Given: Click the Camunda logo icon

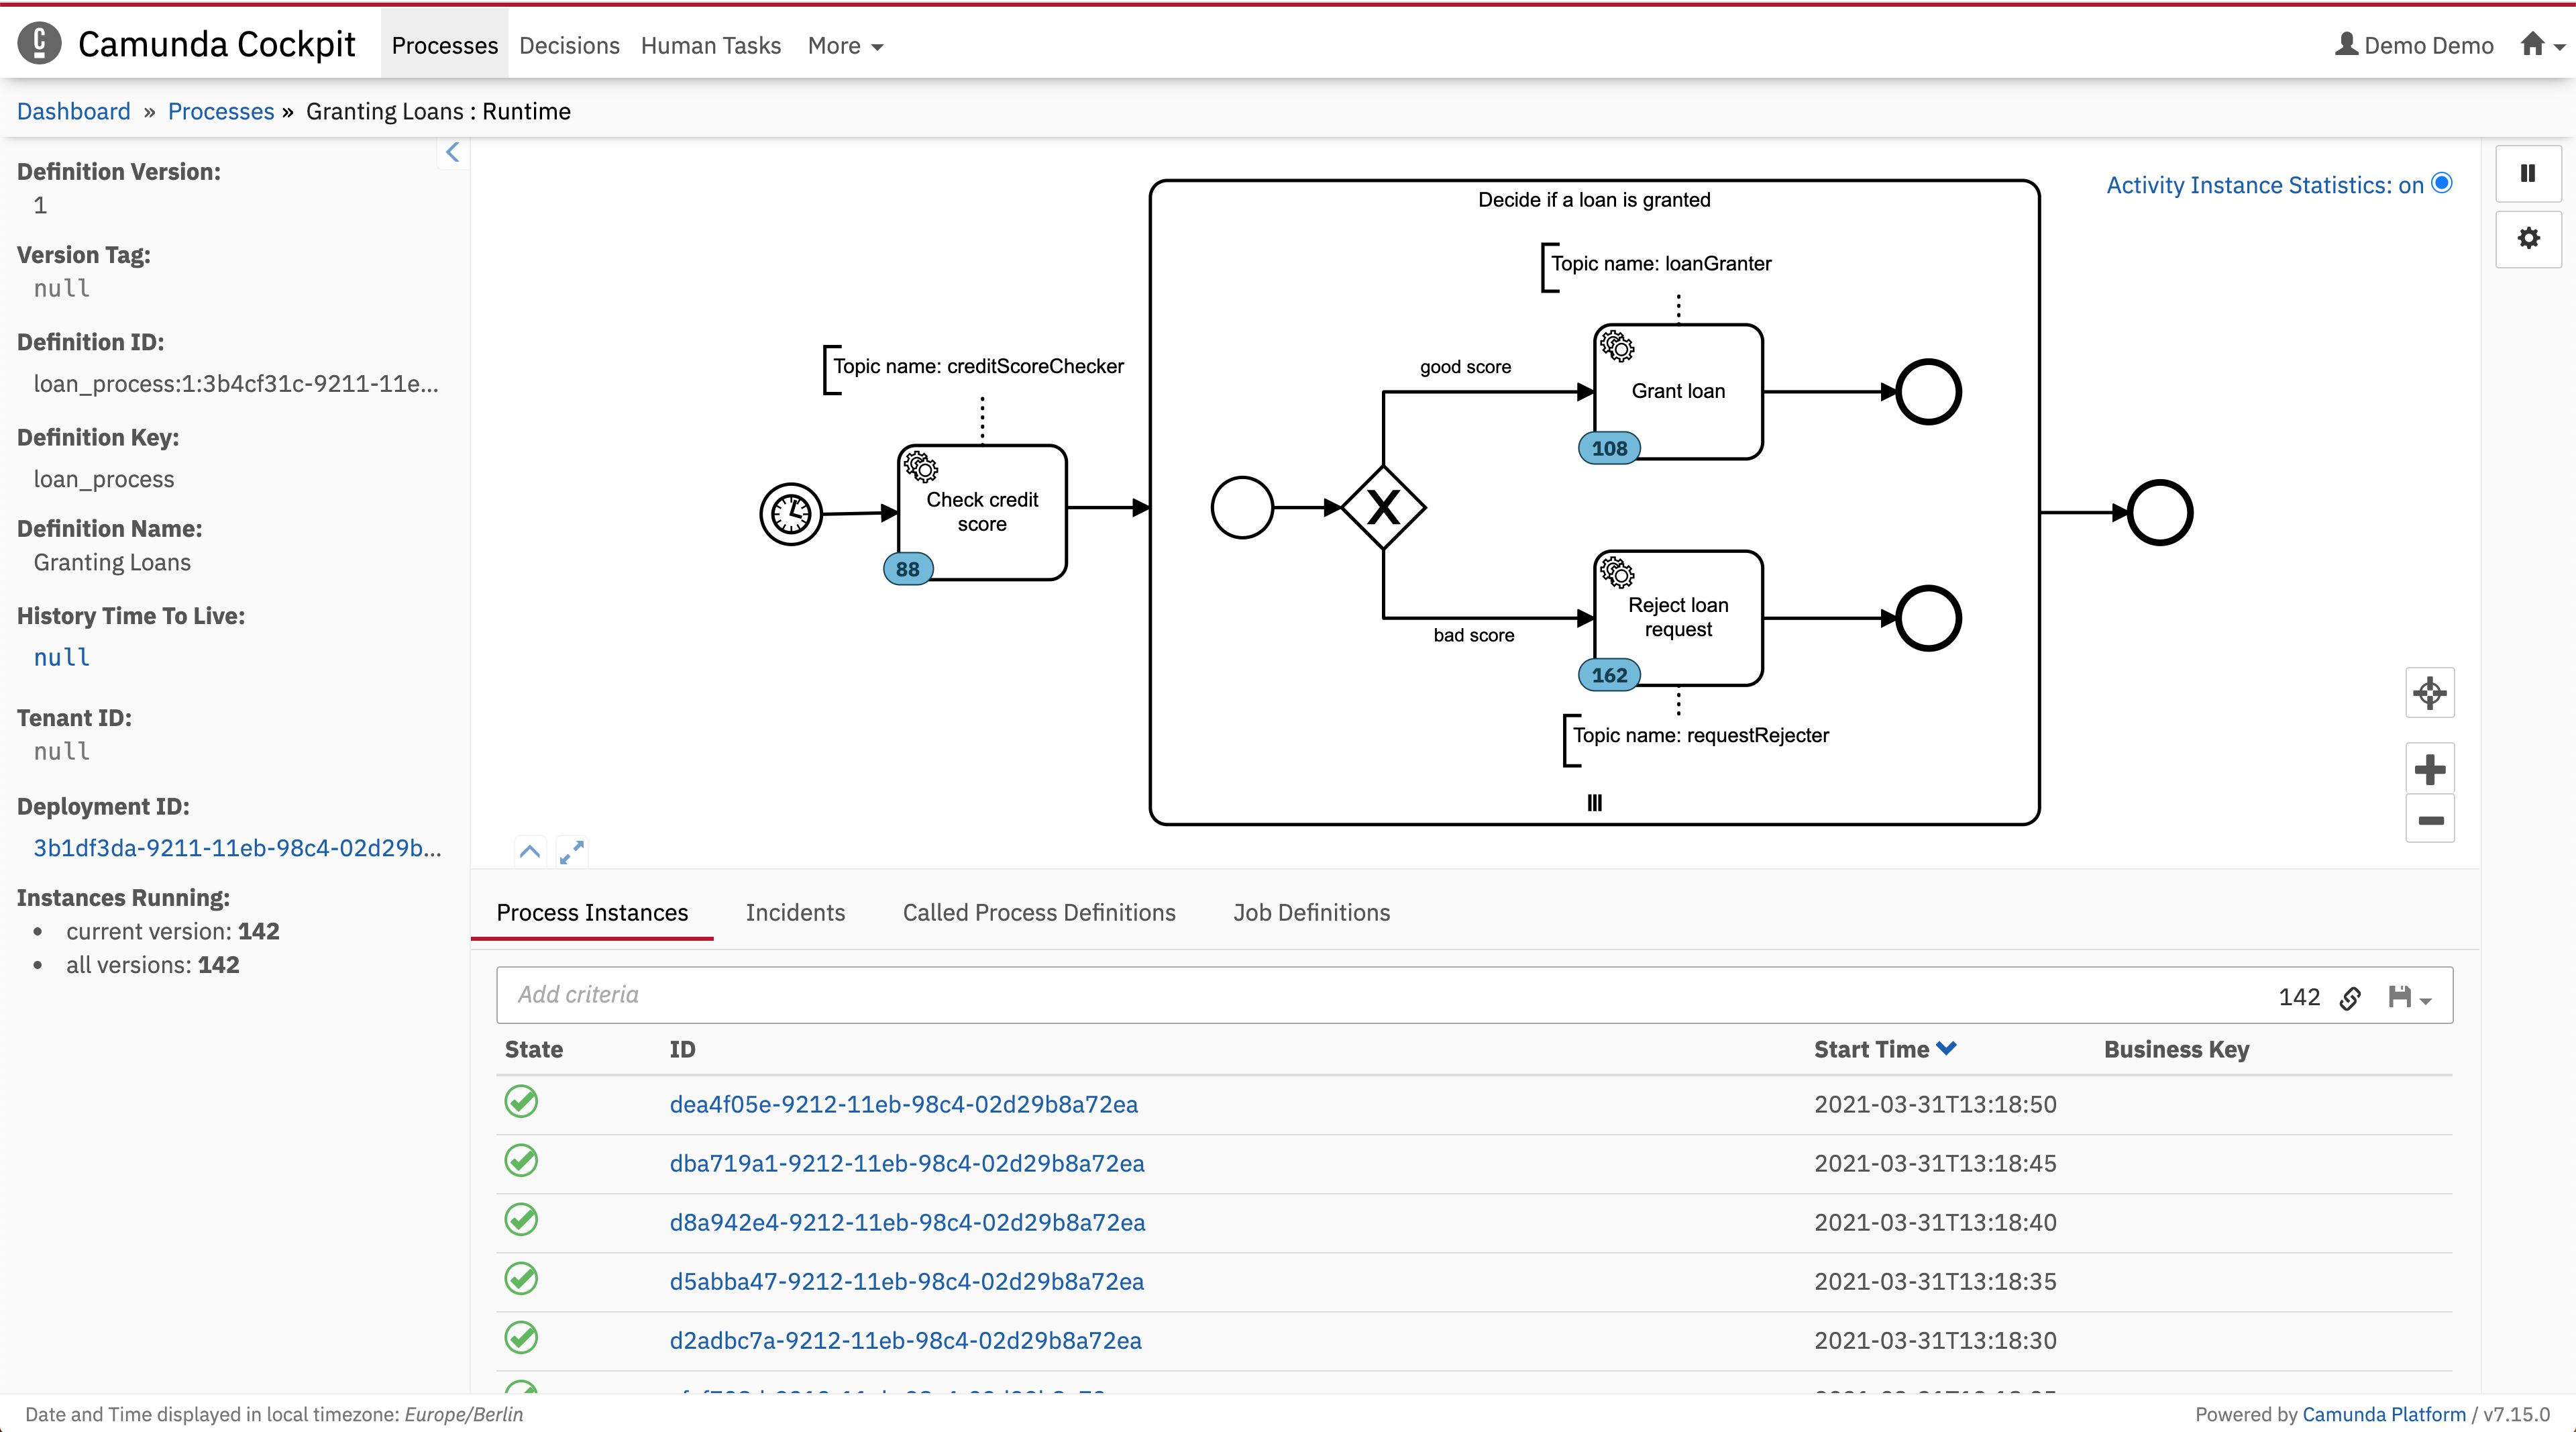Looking at the screenshot, I should (39, 43).
